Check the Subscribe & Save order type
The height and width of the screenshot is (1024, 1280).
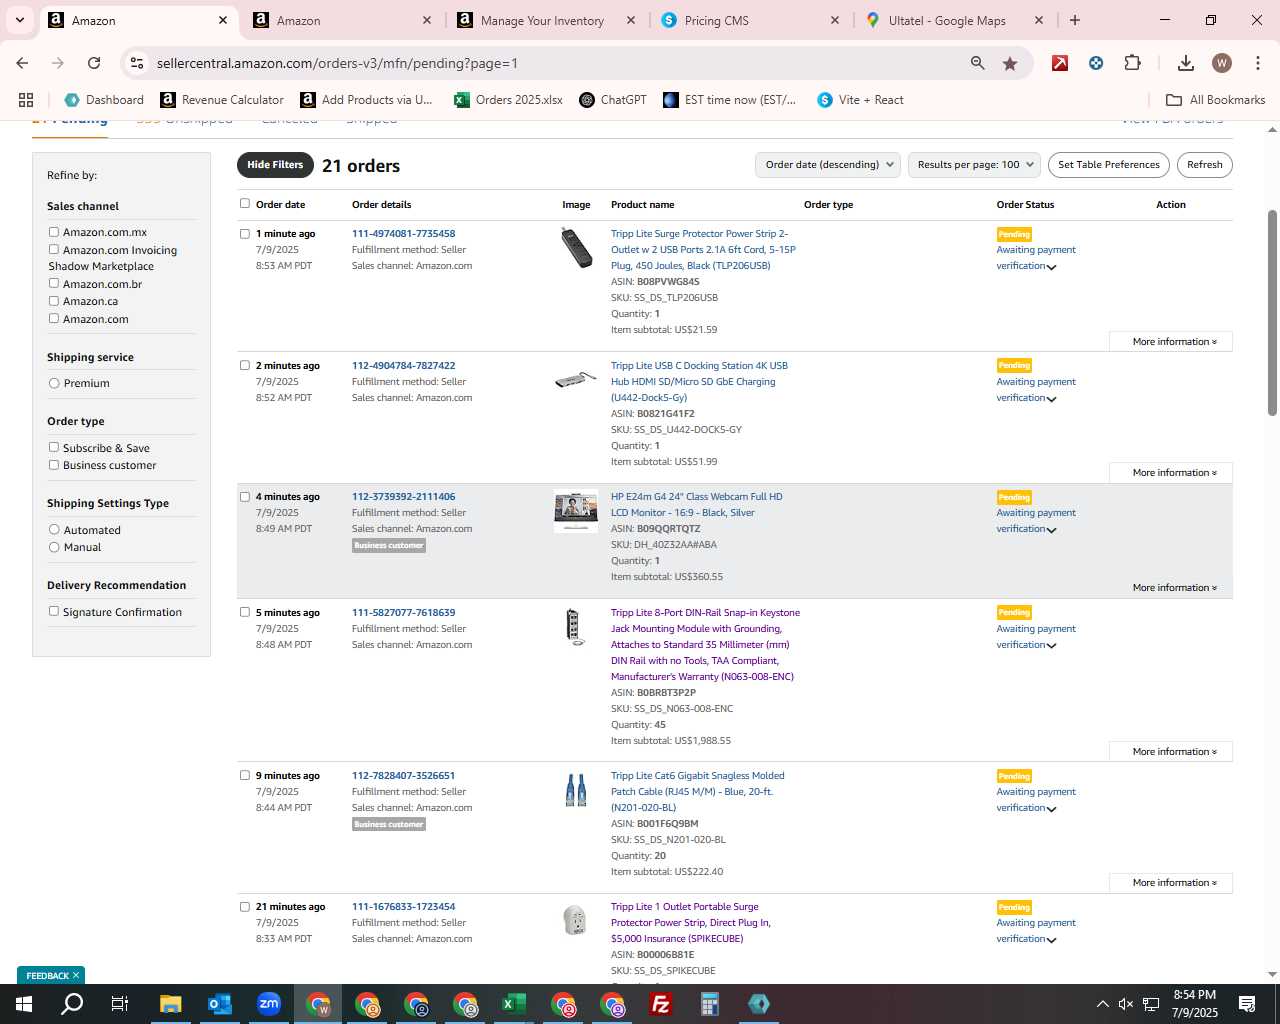[x=54, y=447]
